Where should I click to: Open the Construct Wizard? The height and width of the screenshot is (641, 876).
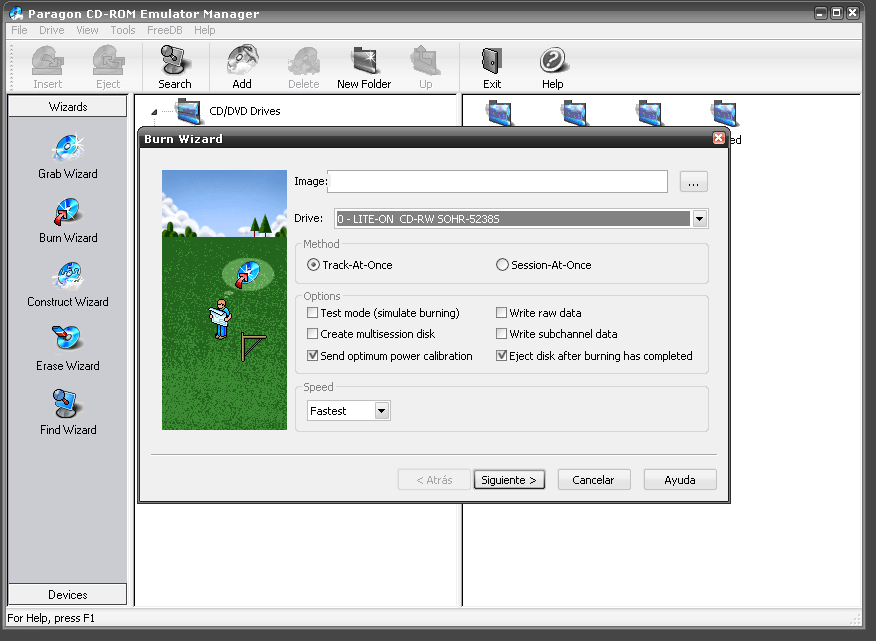click(67, 283)
